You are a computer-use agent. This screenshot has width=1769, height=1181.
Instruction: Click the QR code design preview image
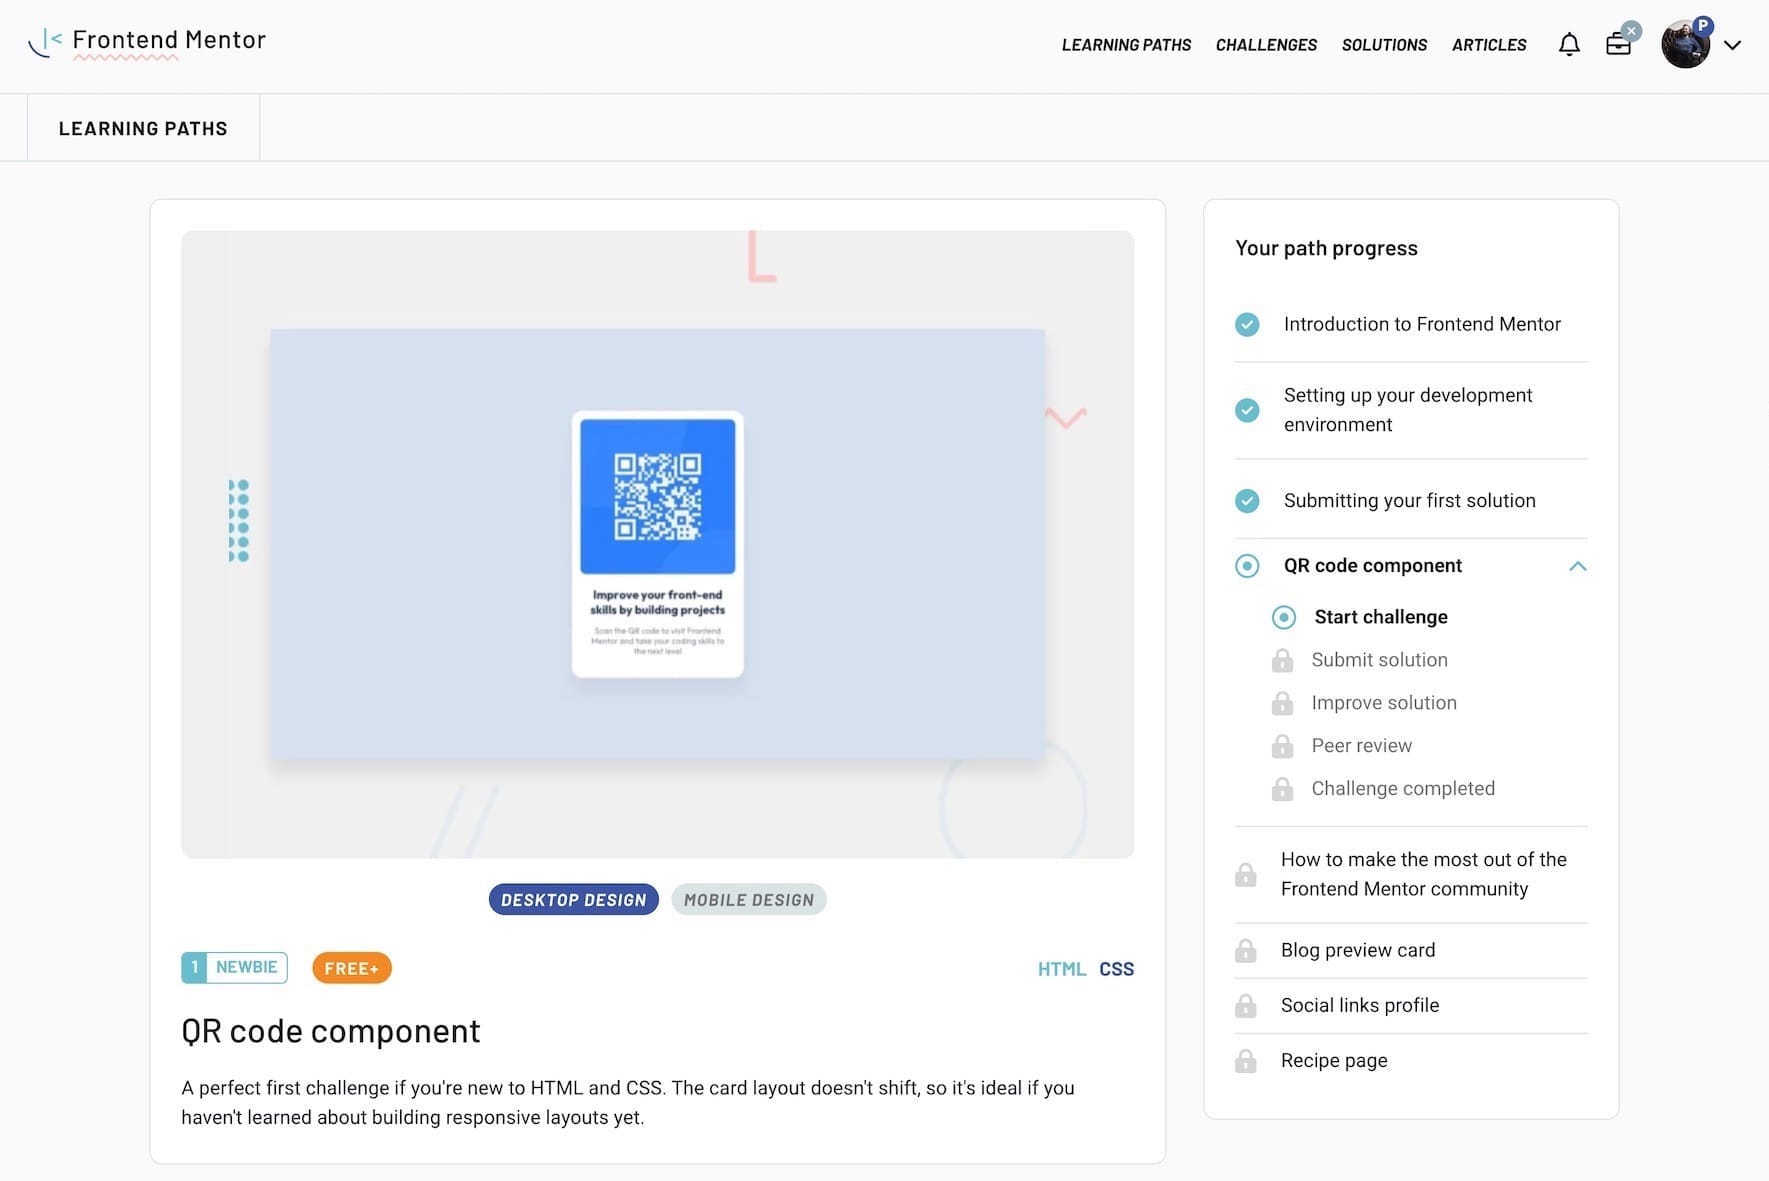coord(658,544)
